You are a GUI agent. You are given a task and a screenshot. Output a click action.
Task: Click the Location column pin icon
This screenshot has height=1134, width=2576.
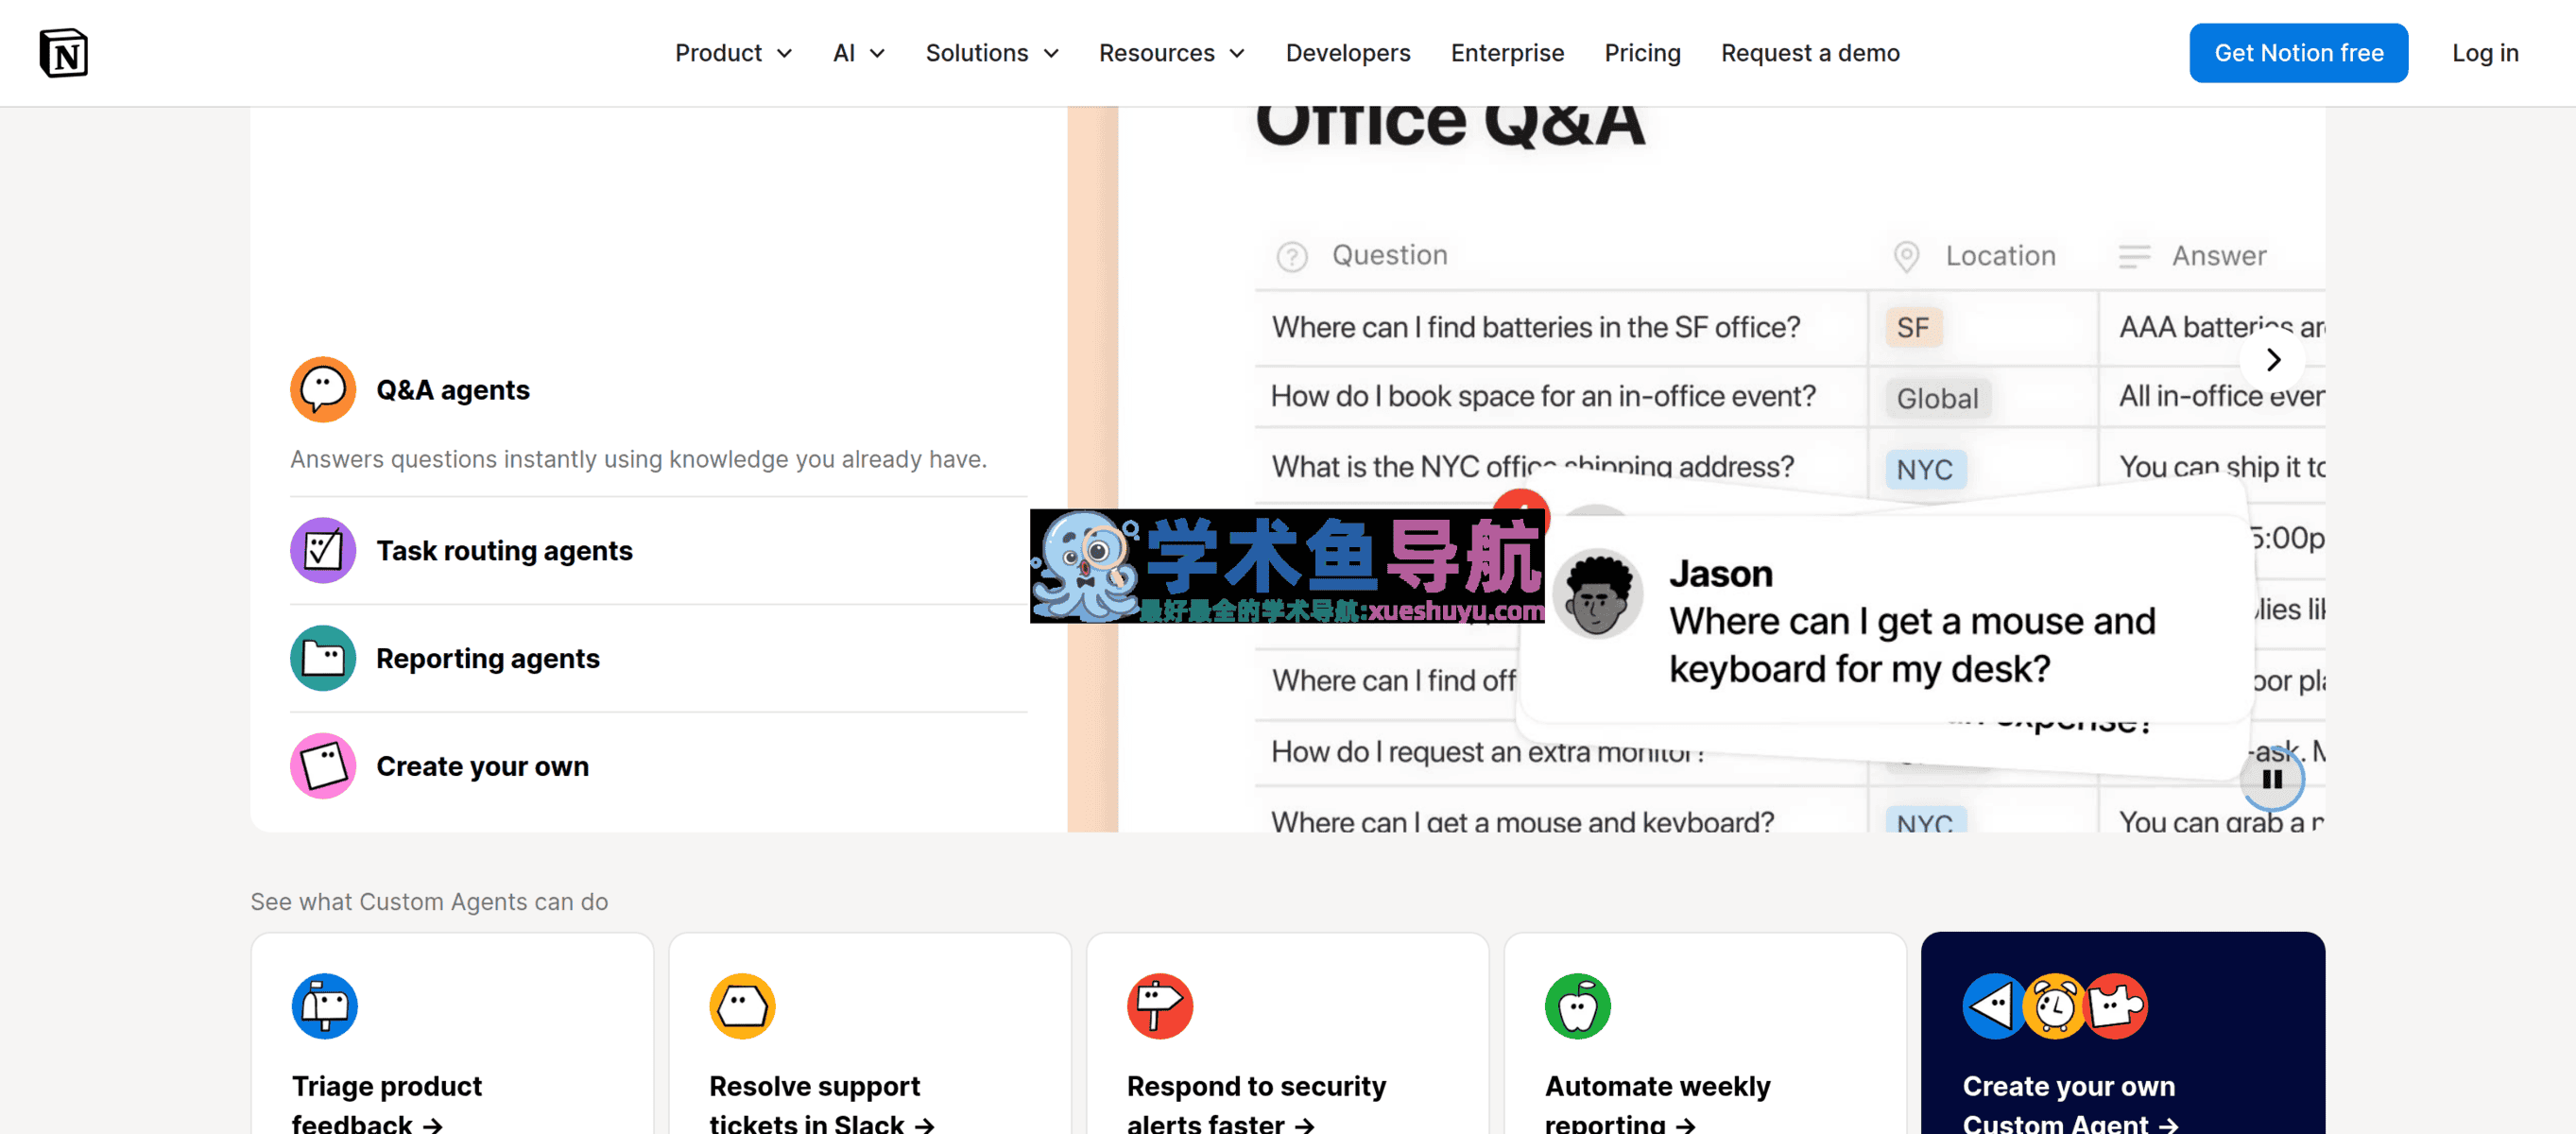1907,257
